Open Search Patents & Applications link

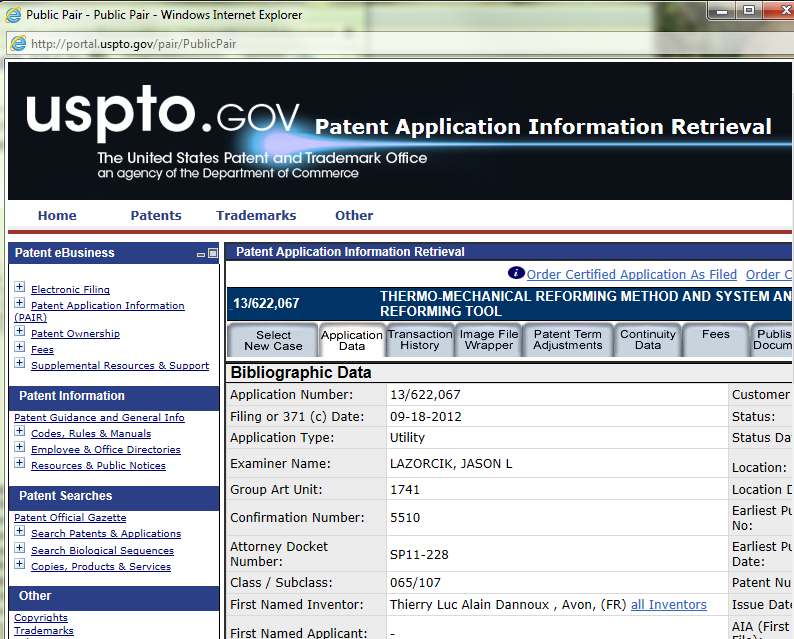tap(106, 533)
